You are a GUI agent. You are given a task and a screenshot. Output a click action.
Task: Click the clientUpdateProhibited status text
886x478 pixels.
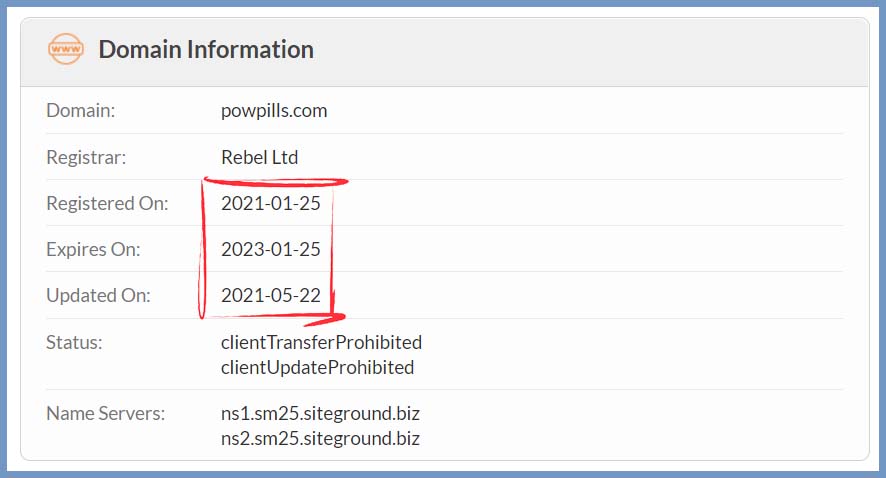coord(318,367)
